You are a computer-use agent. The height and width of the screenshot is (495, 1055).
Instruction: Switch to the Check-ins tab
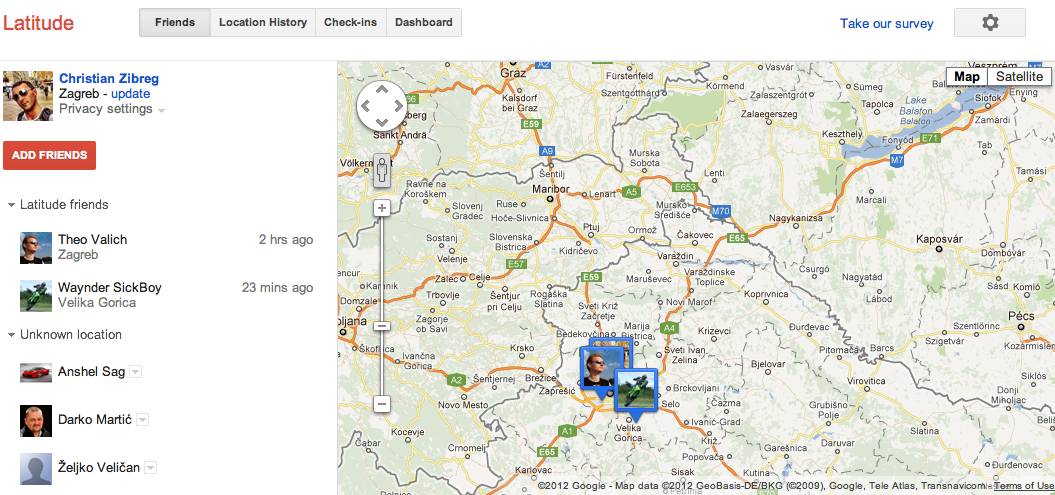click(x=350, y=22)
